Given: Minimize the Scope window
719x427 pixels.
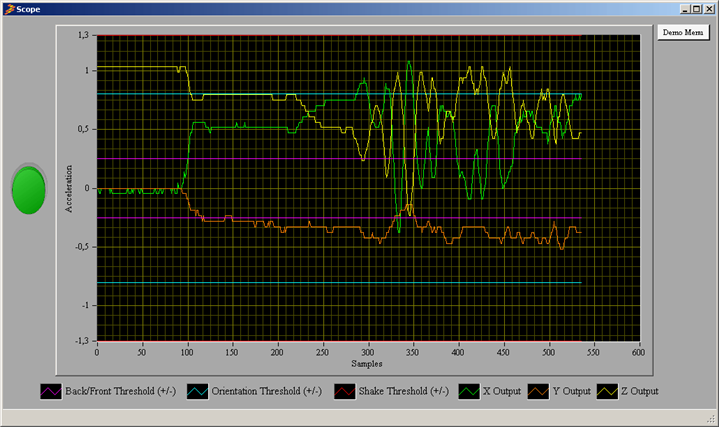Looking at the screenshot, I should (x=686, y=9).
